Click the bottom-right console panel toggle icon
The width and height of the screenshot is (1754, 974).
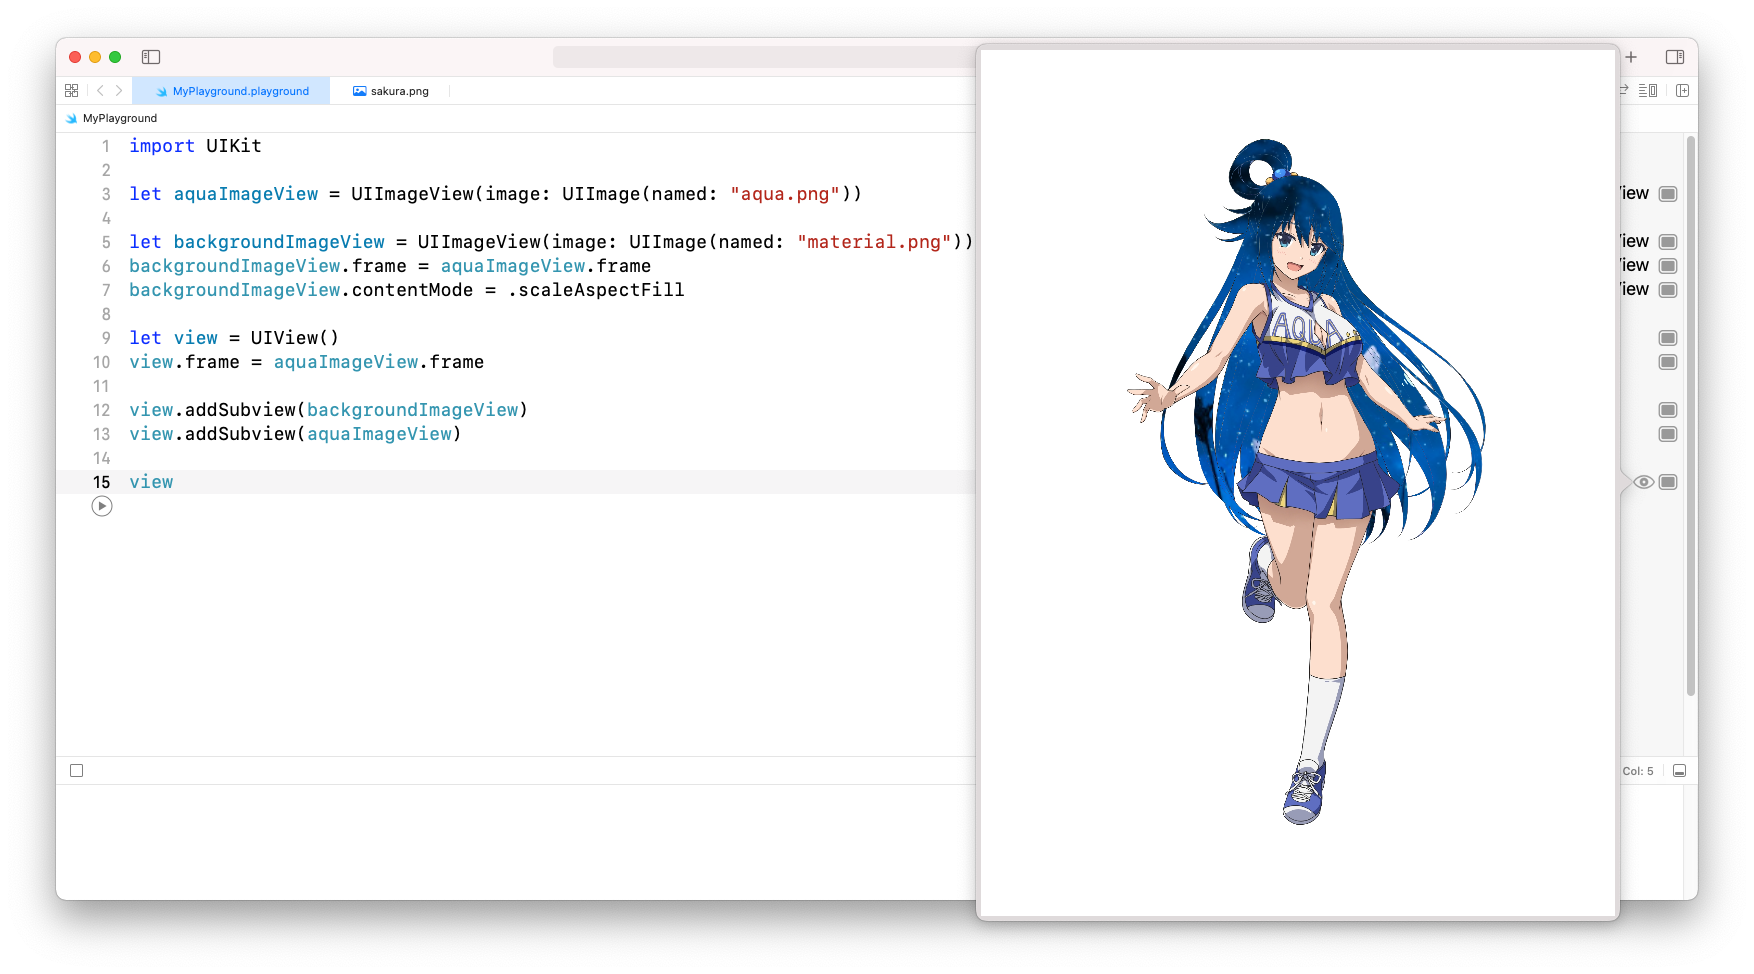1680,771
